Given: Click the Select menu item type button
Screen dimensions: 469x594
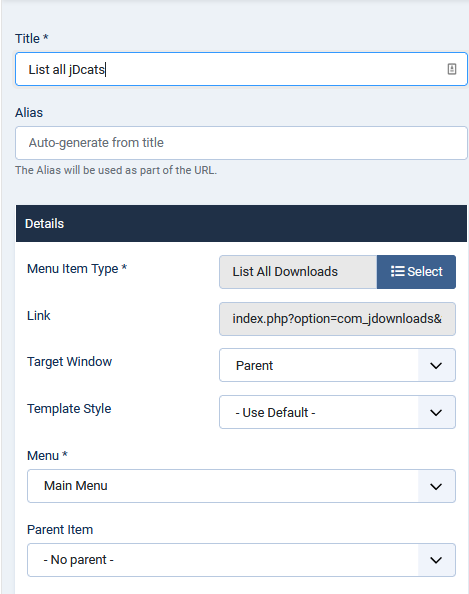Looking at the screenshot, I should point(416,272).
